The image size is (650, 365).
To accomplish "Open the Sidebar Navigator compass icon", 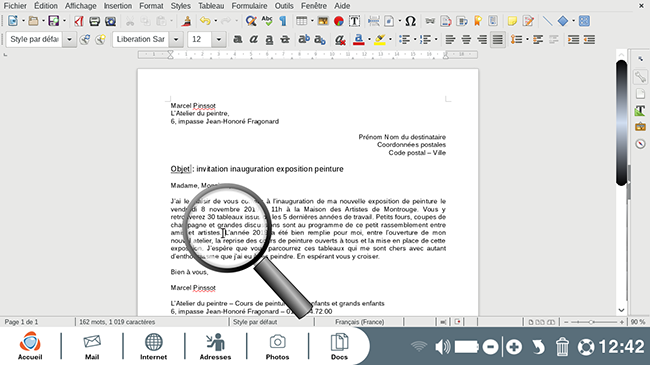I will pyautogui.click(x=640, y=144).
